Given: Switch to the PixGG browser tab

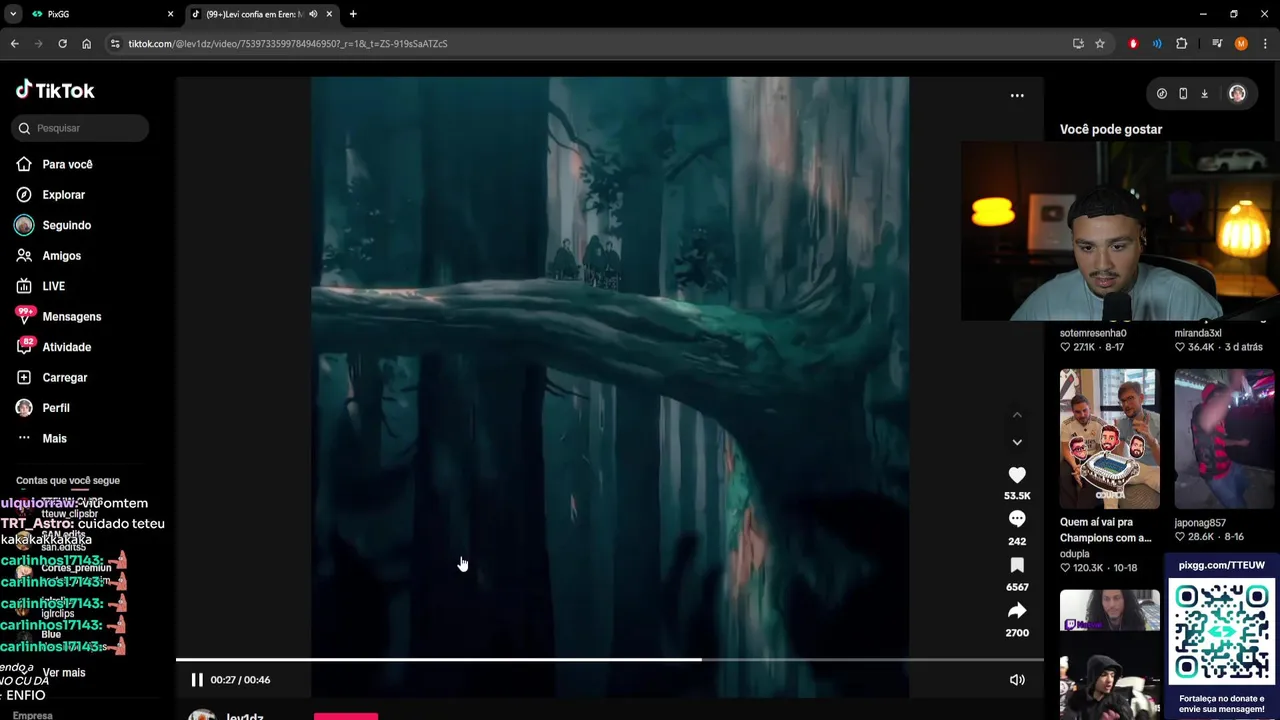Looking at the screenshot, I should click(x=100, y=14).
